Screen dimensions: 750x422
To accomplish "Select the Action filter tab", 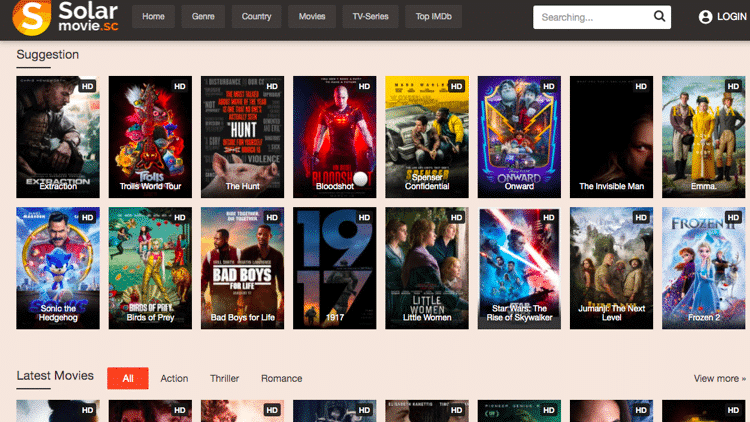I will (174, 378).
